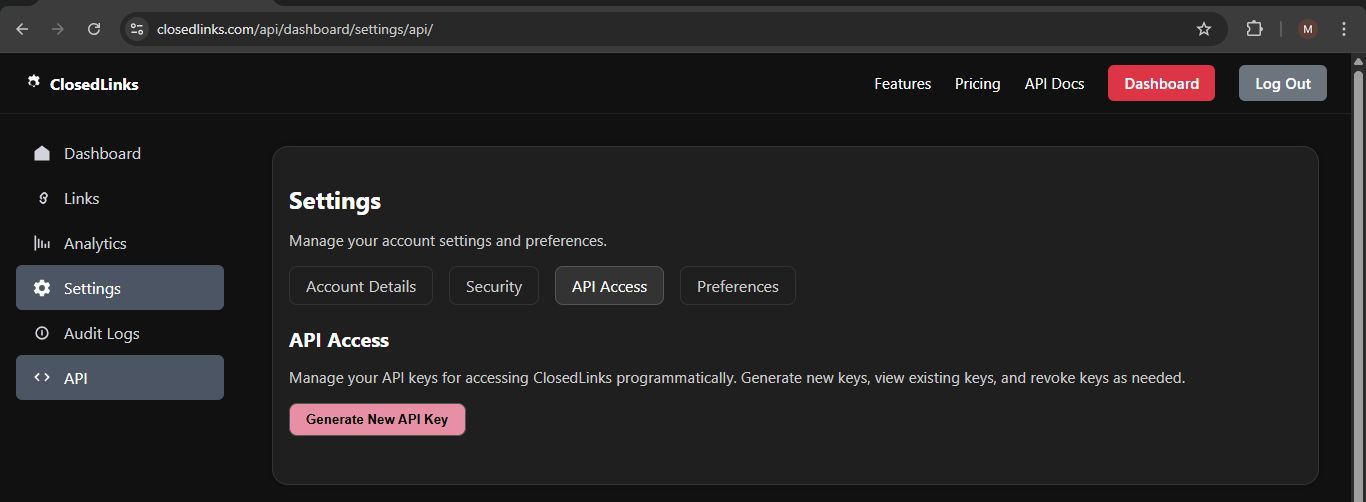Bookmark this page with the star icon
Image resolution: width=1366 pixels, height=502 pixels.
(x=1204, y=29)
